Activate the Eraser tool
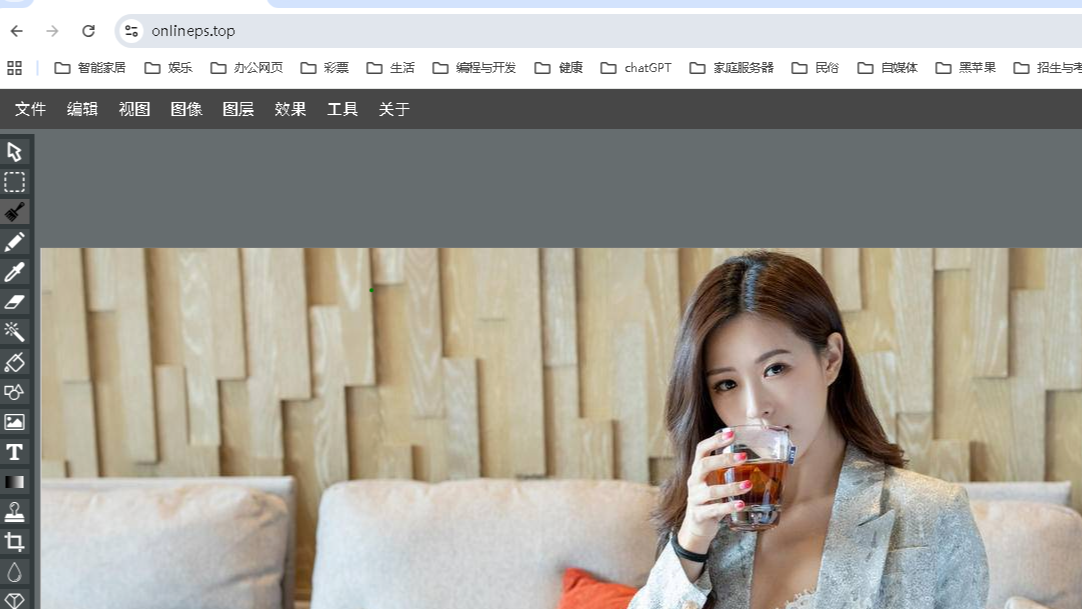1082x609 pixels. [14, 302]
